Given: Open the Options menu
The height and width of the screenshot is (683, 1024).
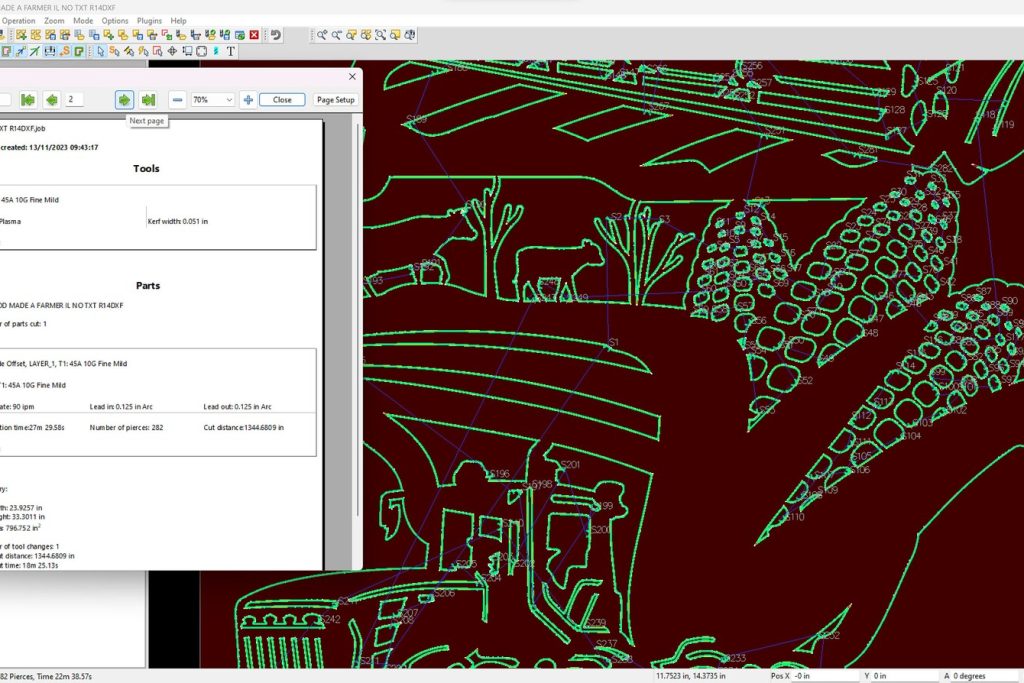Looking at the screenshot, I should click(x=115, y=20).
